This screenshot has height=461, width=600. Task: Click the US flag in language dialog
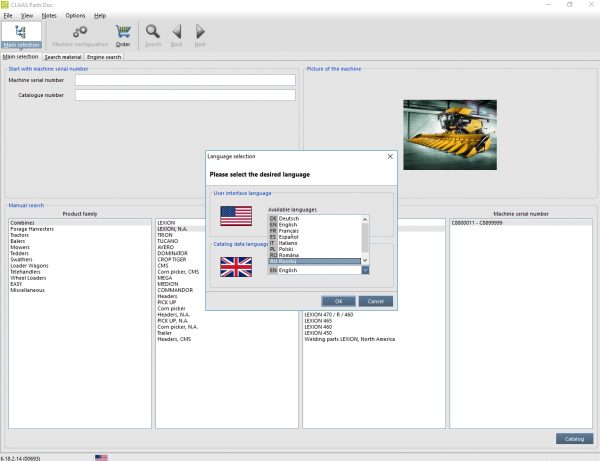(x=236, y=216)
